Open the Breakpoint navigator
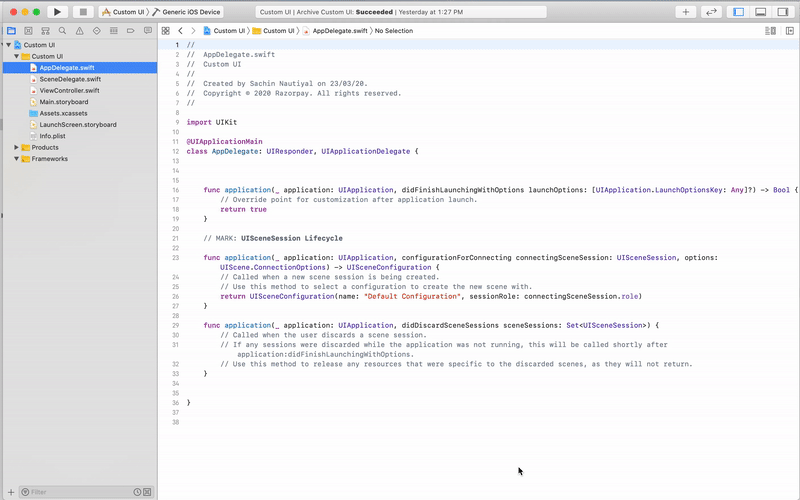This screenshot has width=800, height=500. click(x=131, y=31)
